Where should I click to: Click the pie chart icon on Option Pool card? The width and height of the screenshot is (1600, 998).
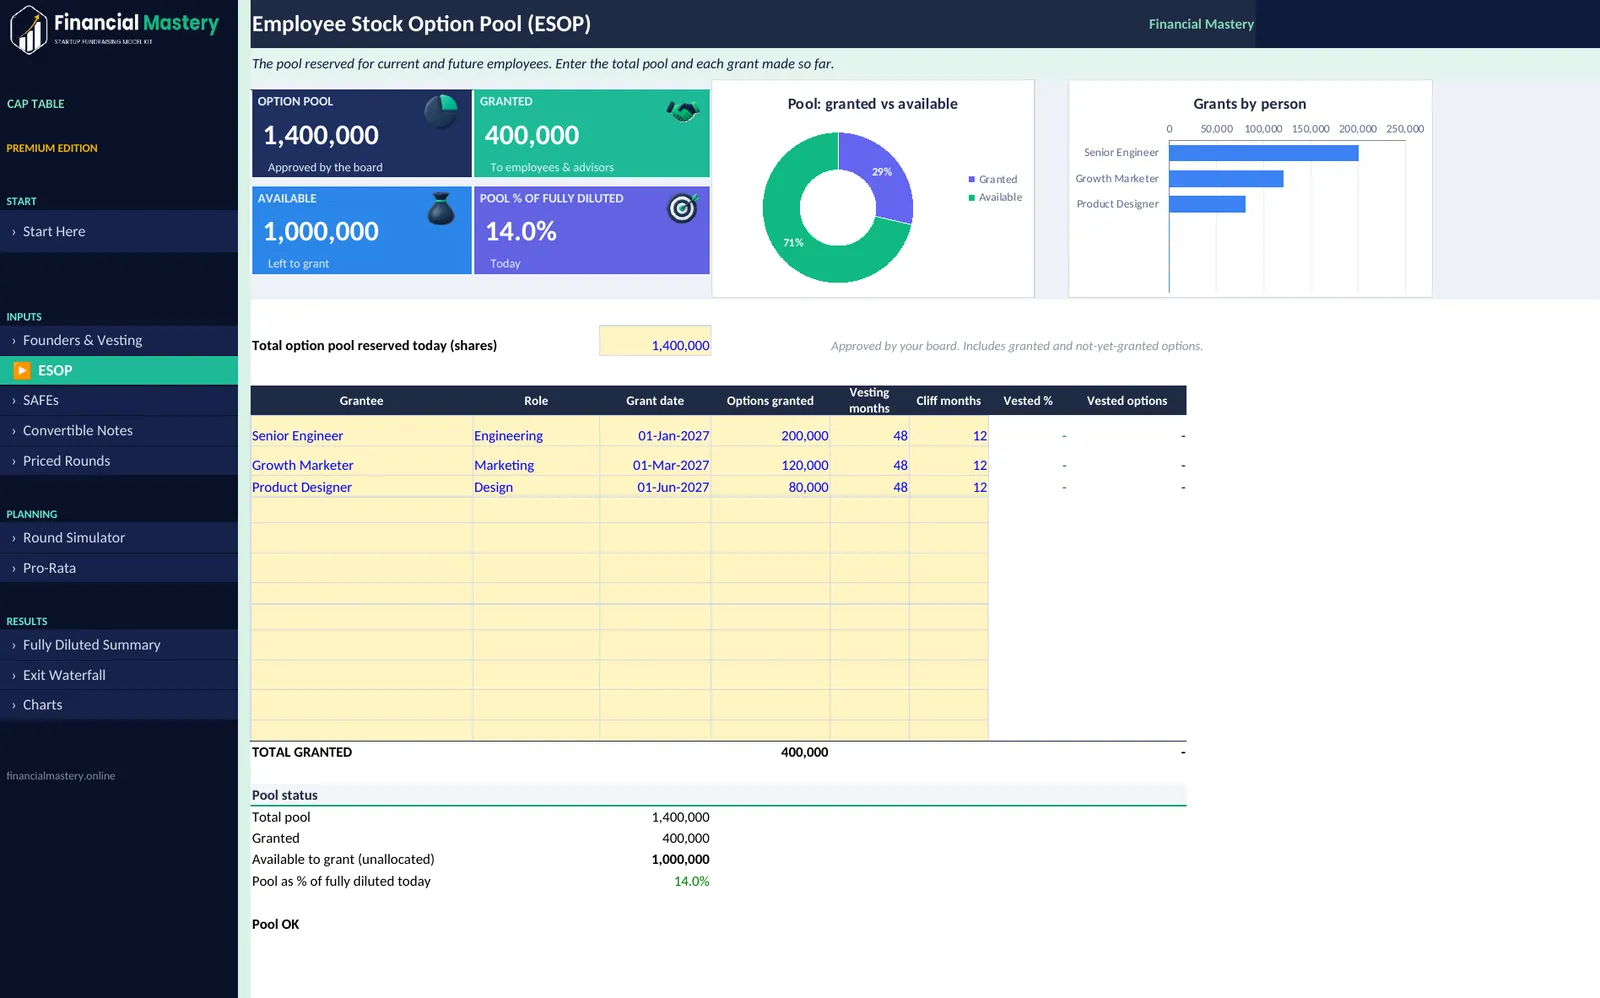click(x=441, y=111)
